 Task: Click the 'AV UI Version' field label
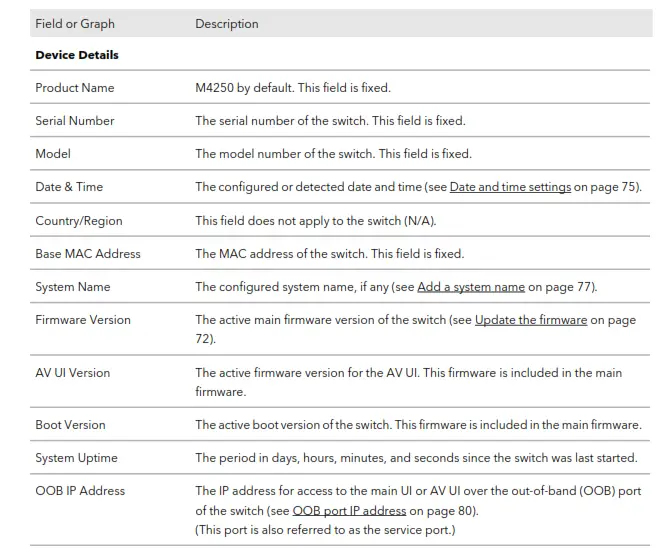pos(73,373)
